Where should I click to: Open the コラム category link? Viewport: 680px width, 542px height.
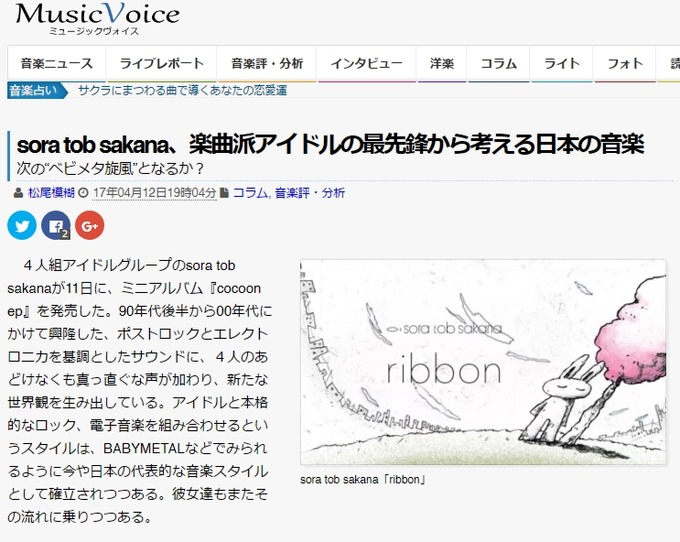(x=251, y=193)
